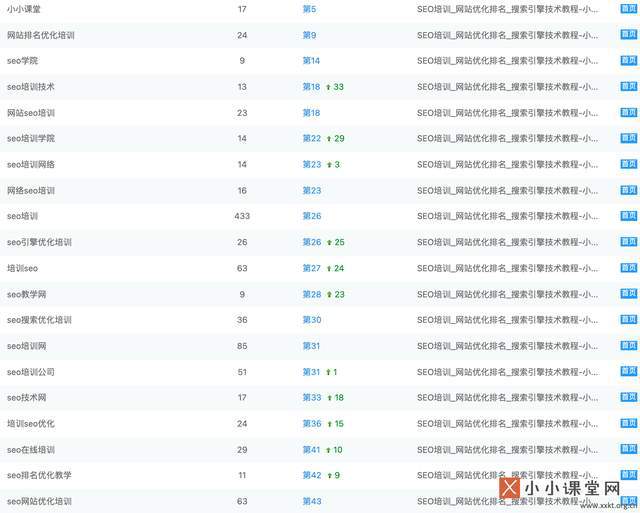Select the keyword seo引擎优化培训
This screenshot has height=513, width=640.
39,242
